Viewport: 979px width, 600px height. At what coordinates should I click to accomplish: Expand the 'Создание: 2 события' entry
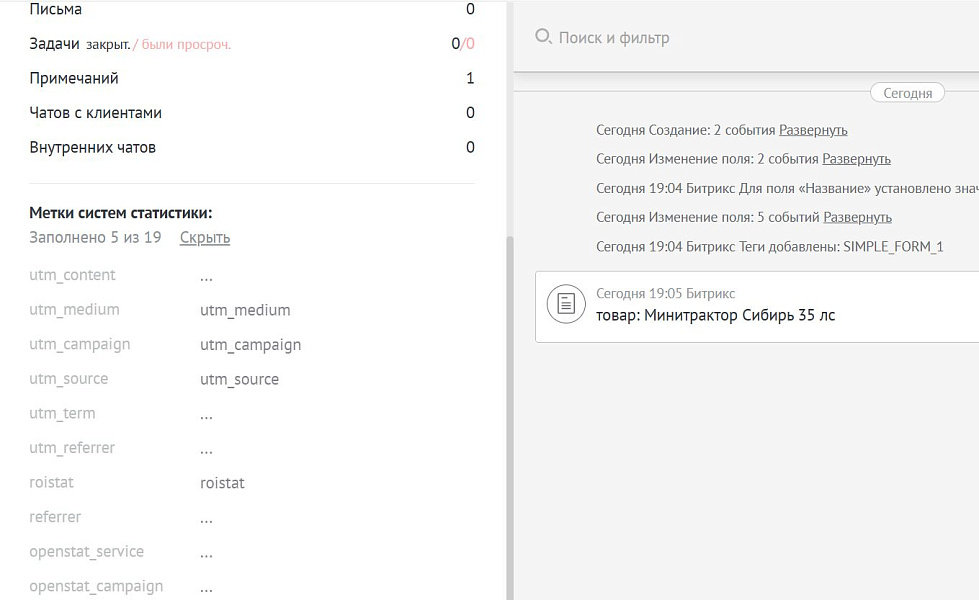(x=813, y=130)
